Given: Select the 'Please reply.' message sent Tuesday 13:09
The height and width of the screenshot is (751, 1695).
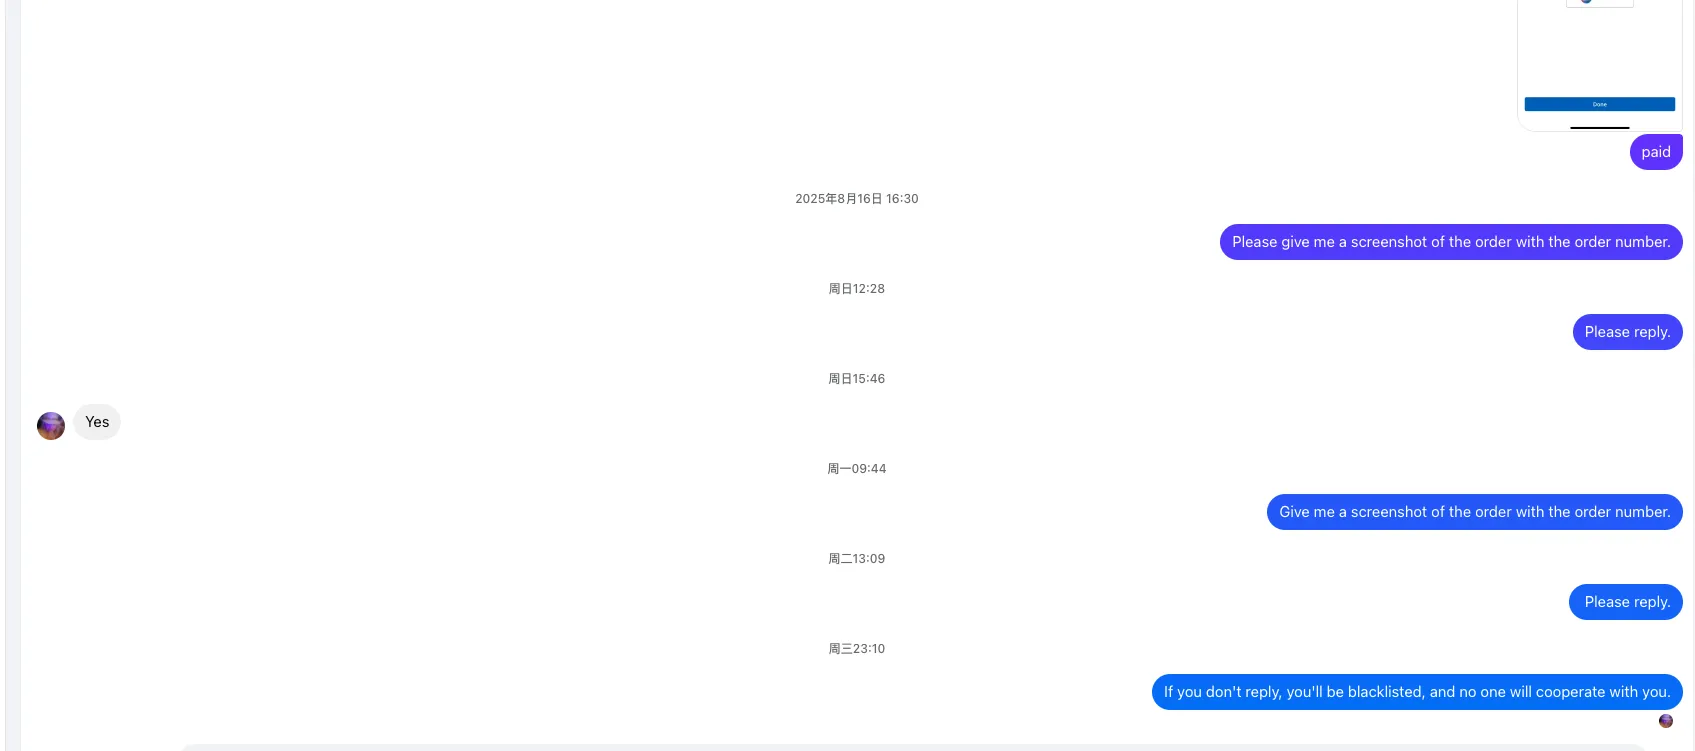Looking at the screenshot, I should (1626, 602).
